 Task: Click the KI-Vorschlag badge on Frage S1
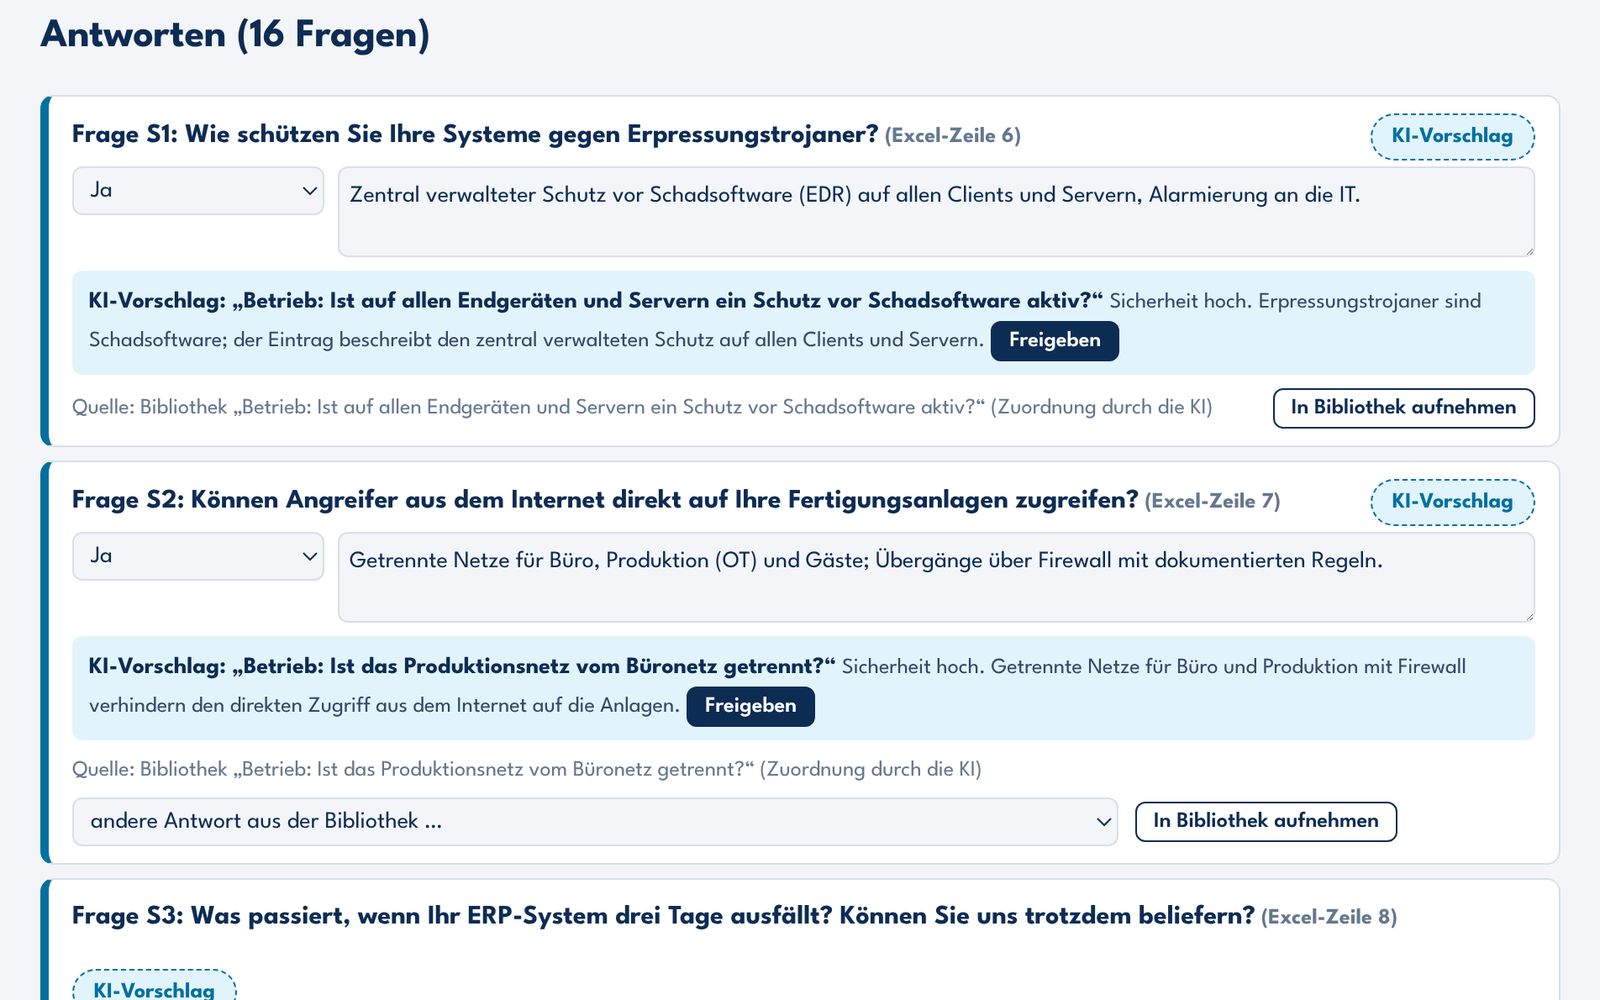[x=1452, y=136]
